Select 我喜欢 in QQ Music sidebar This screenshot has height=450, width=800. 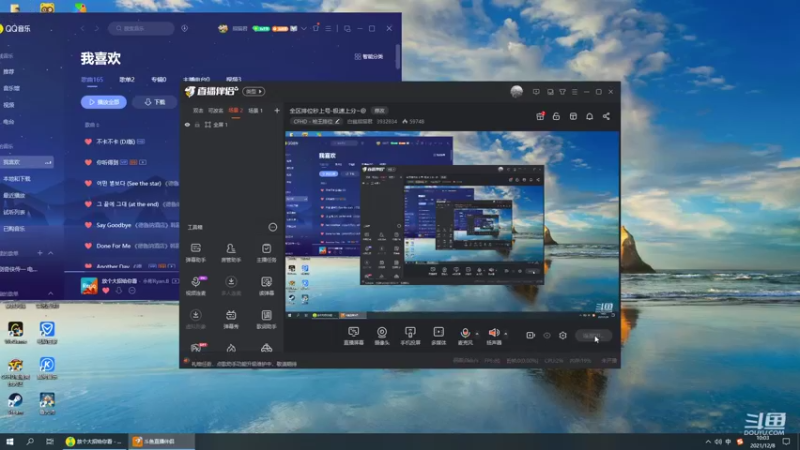pyautogui.click(x=27, y=162)
